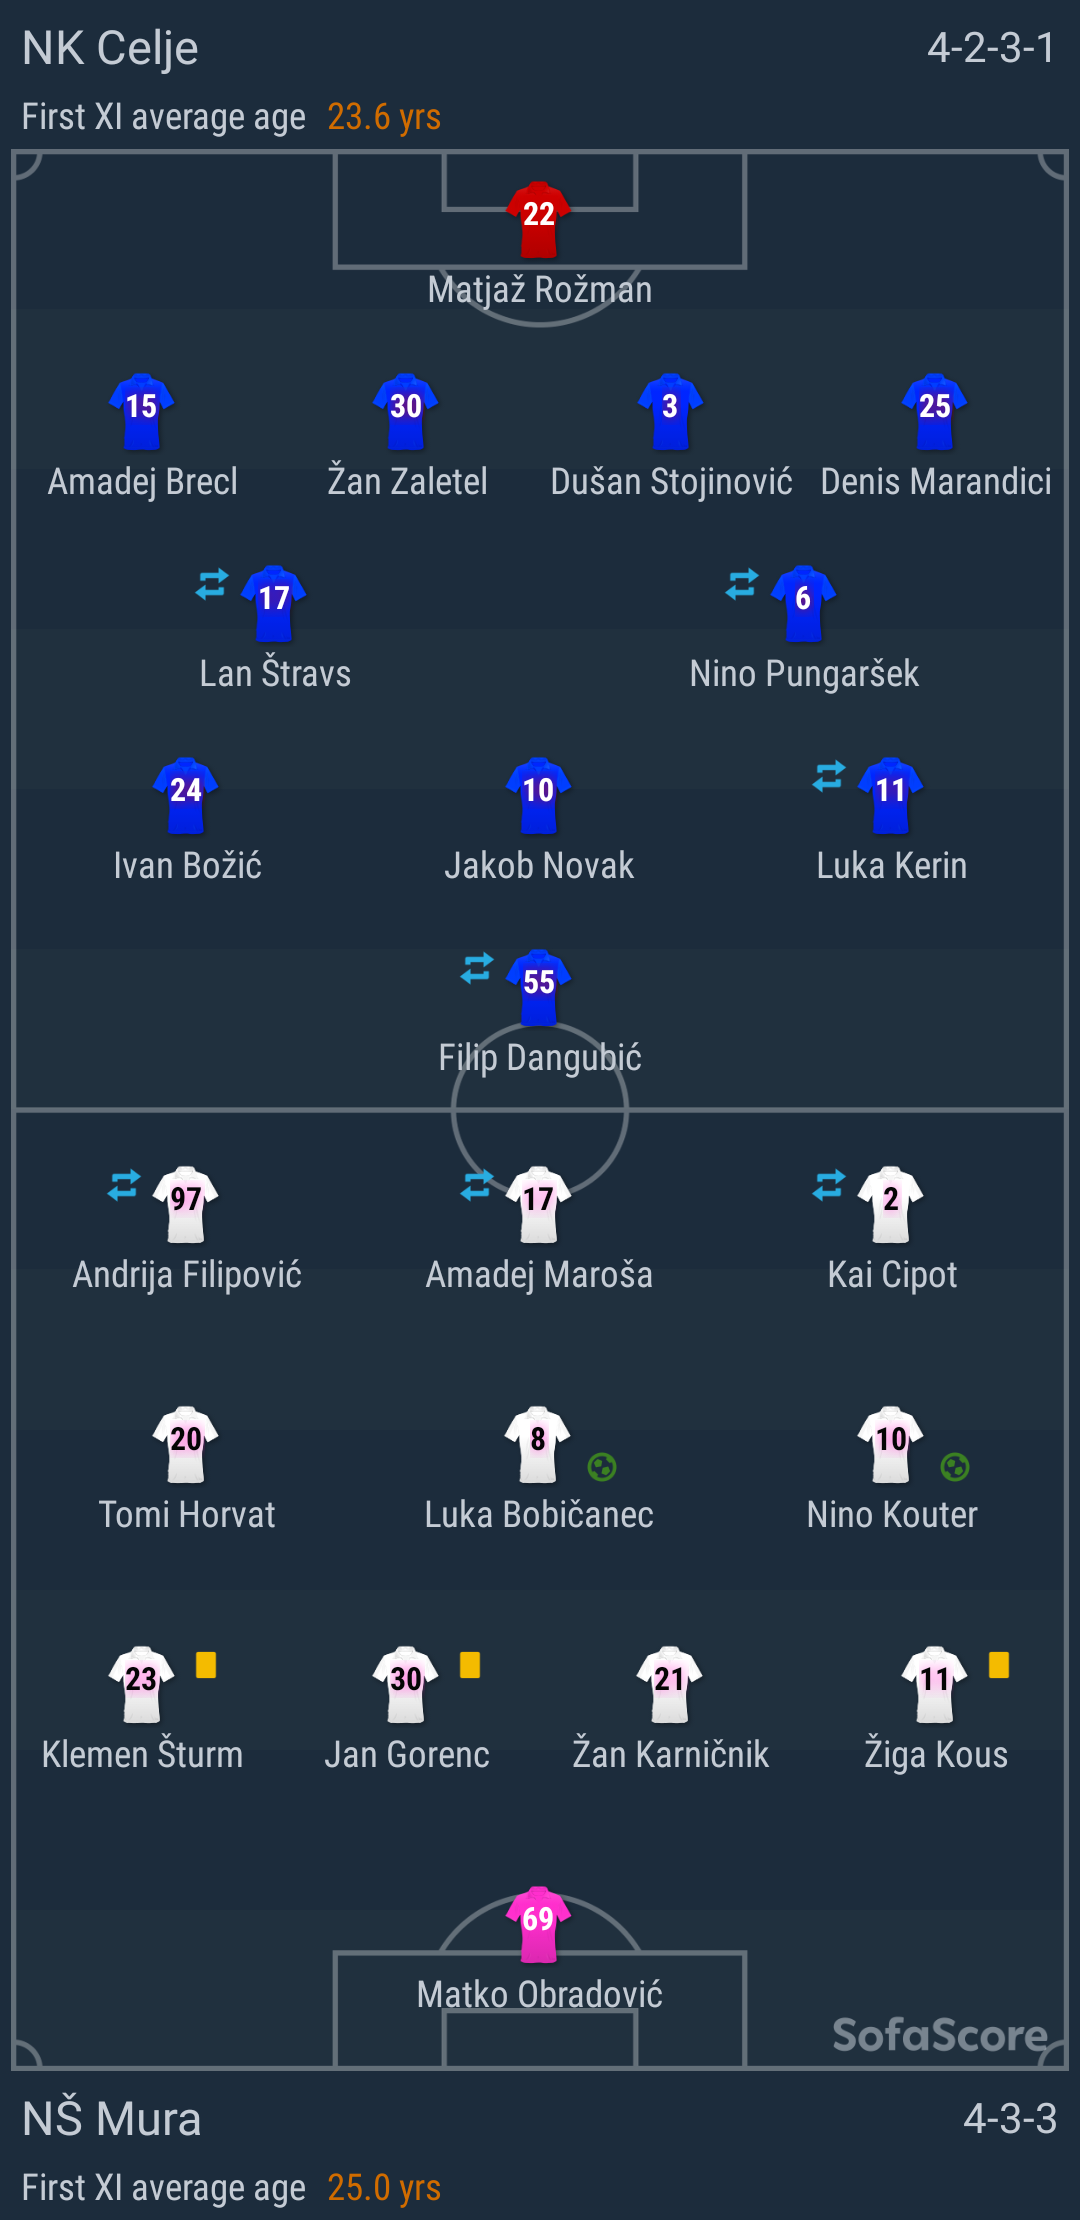Tap the yellow card beside Žiga Kous
The image size is (1080, 2220).
[x=998, y=1665]
